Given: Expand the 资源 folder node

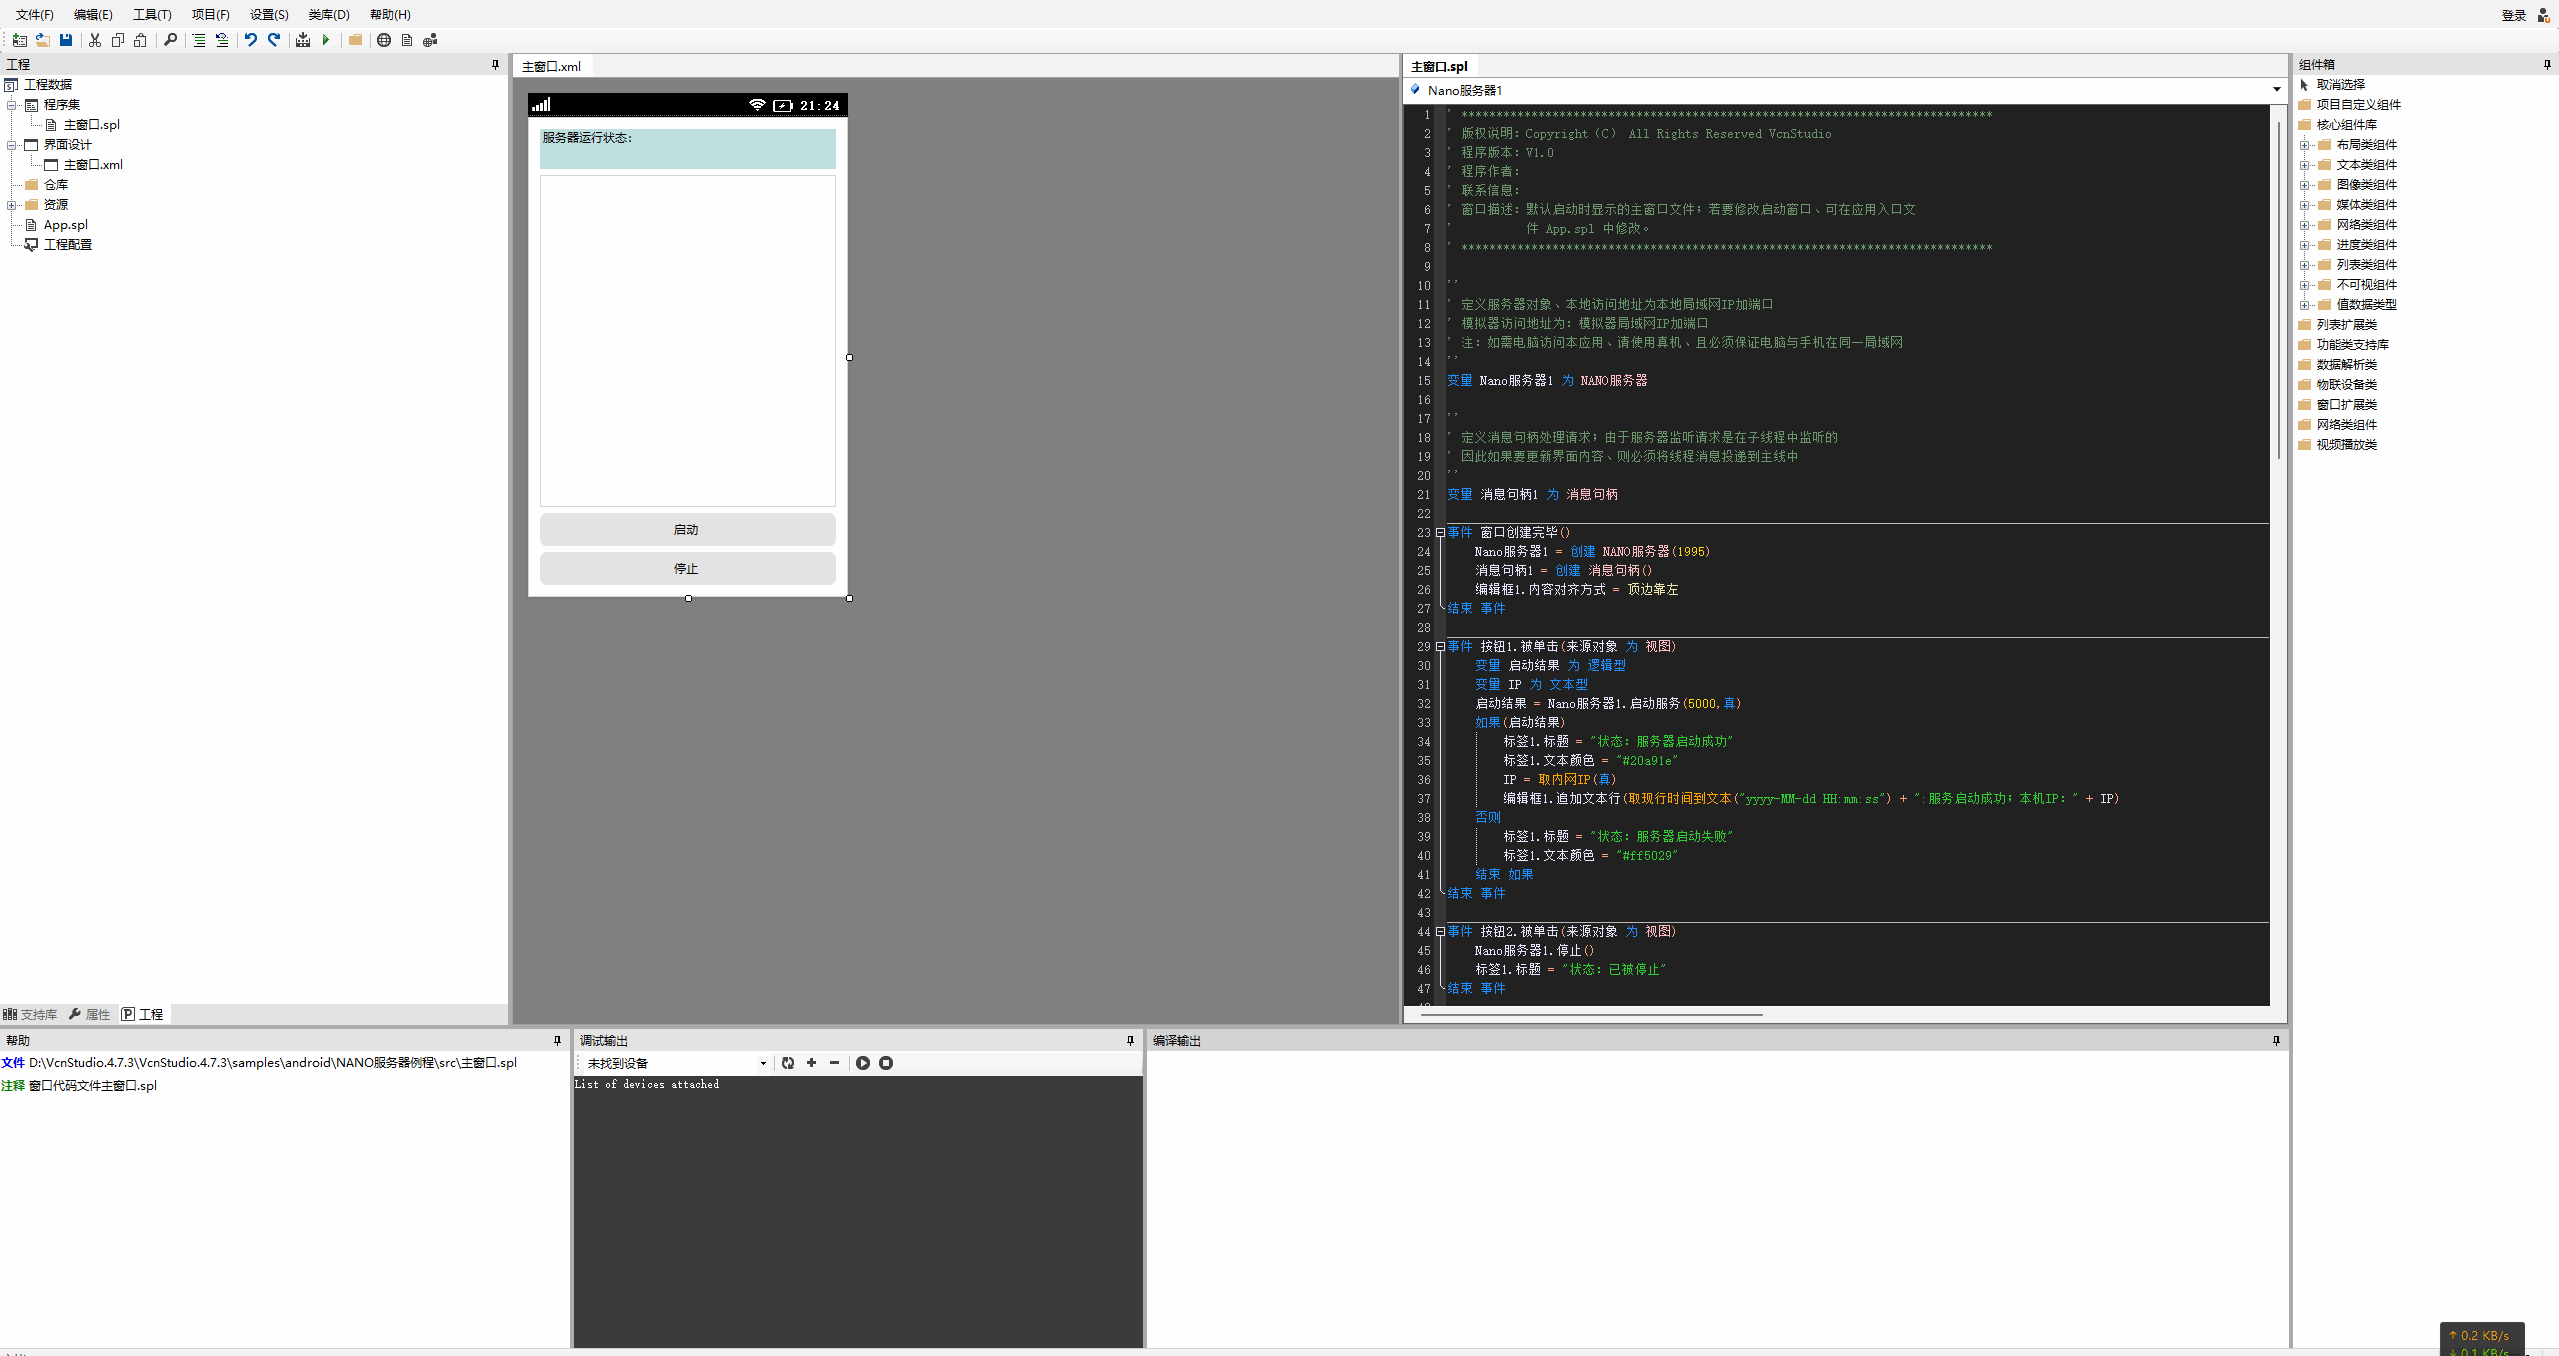Looking at the screenshot, I should pos(12,205).
